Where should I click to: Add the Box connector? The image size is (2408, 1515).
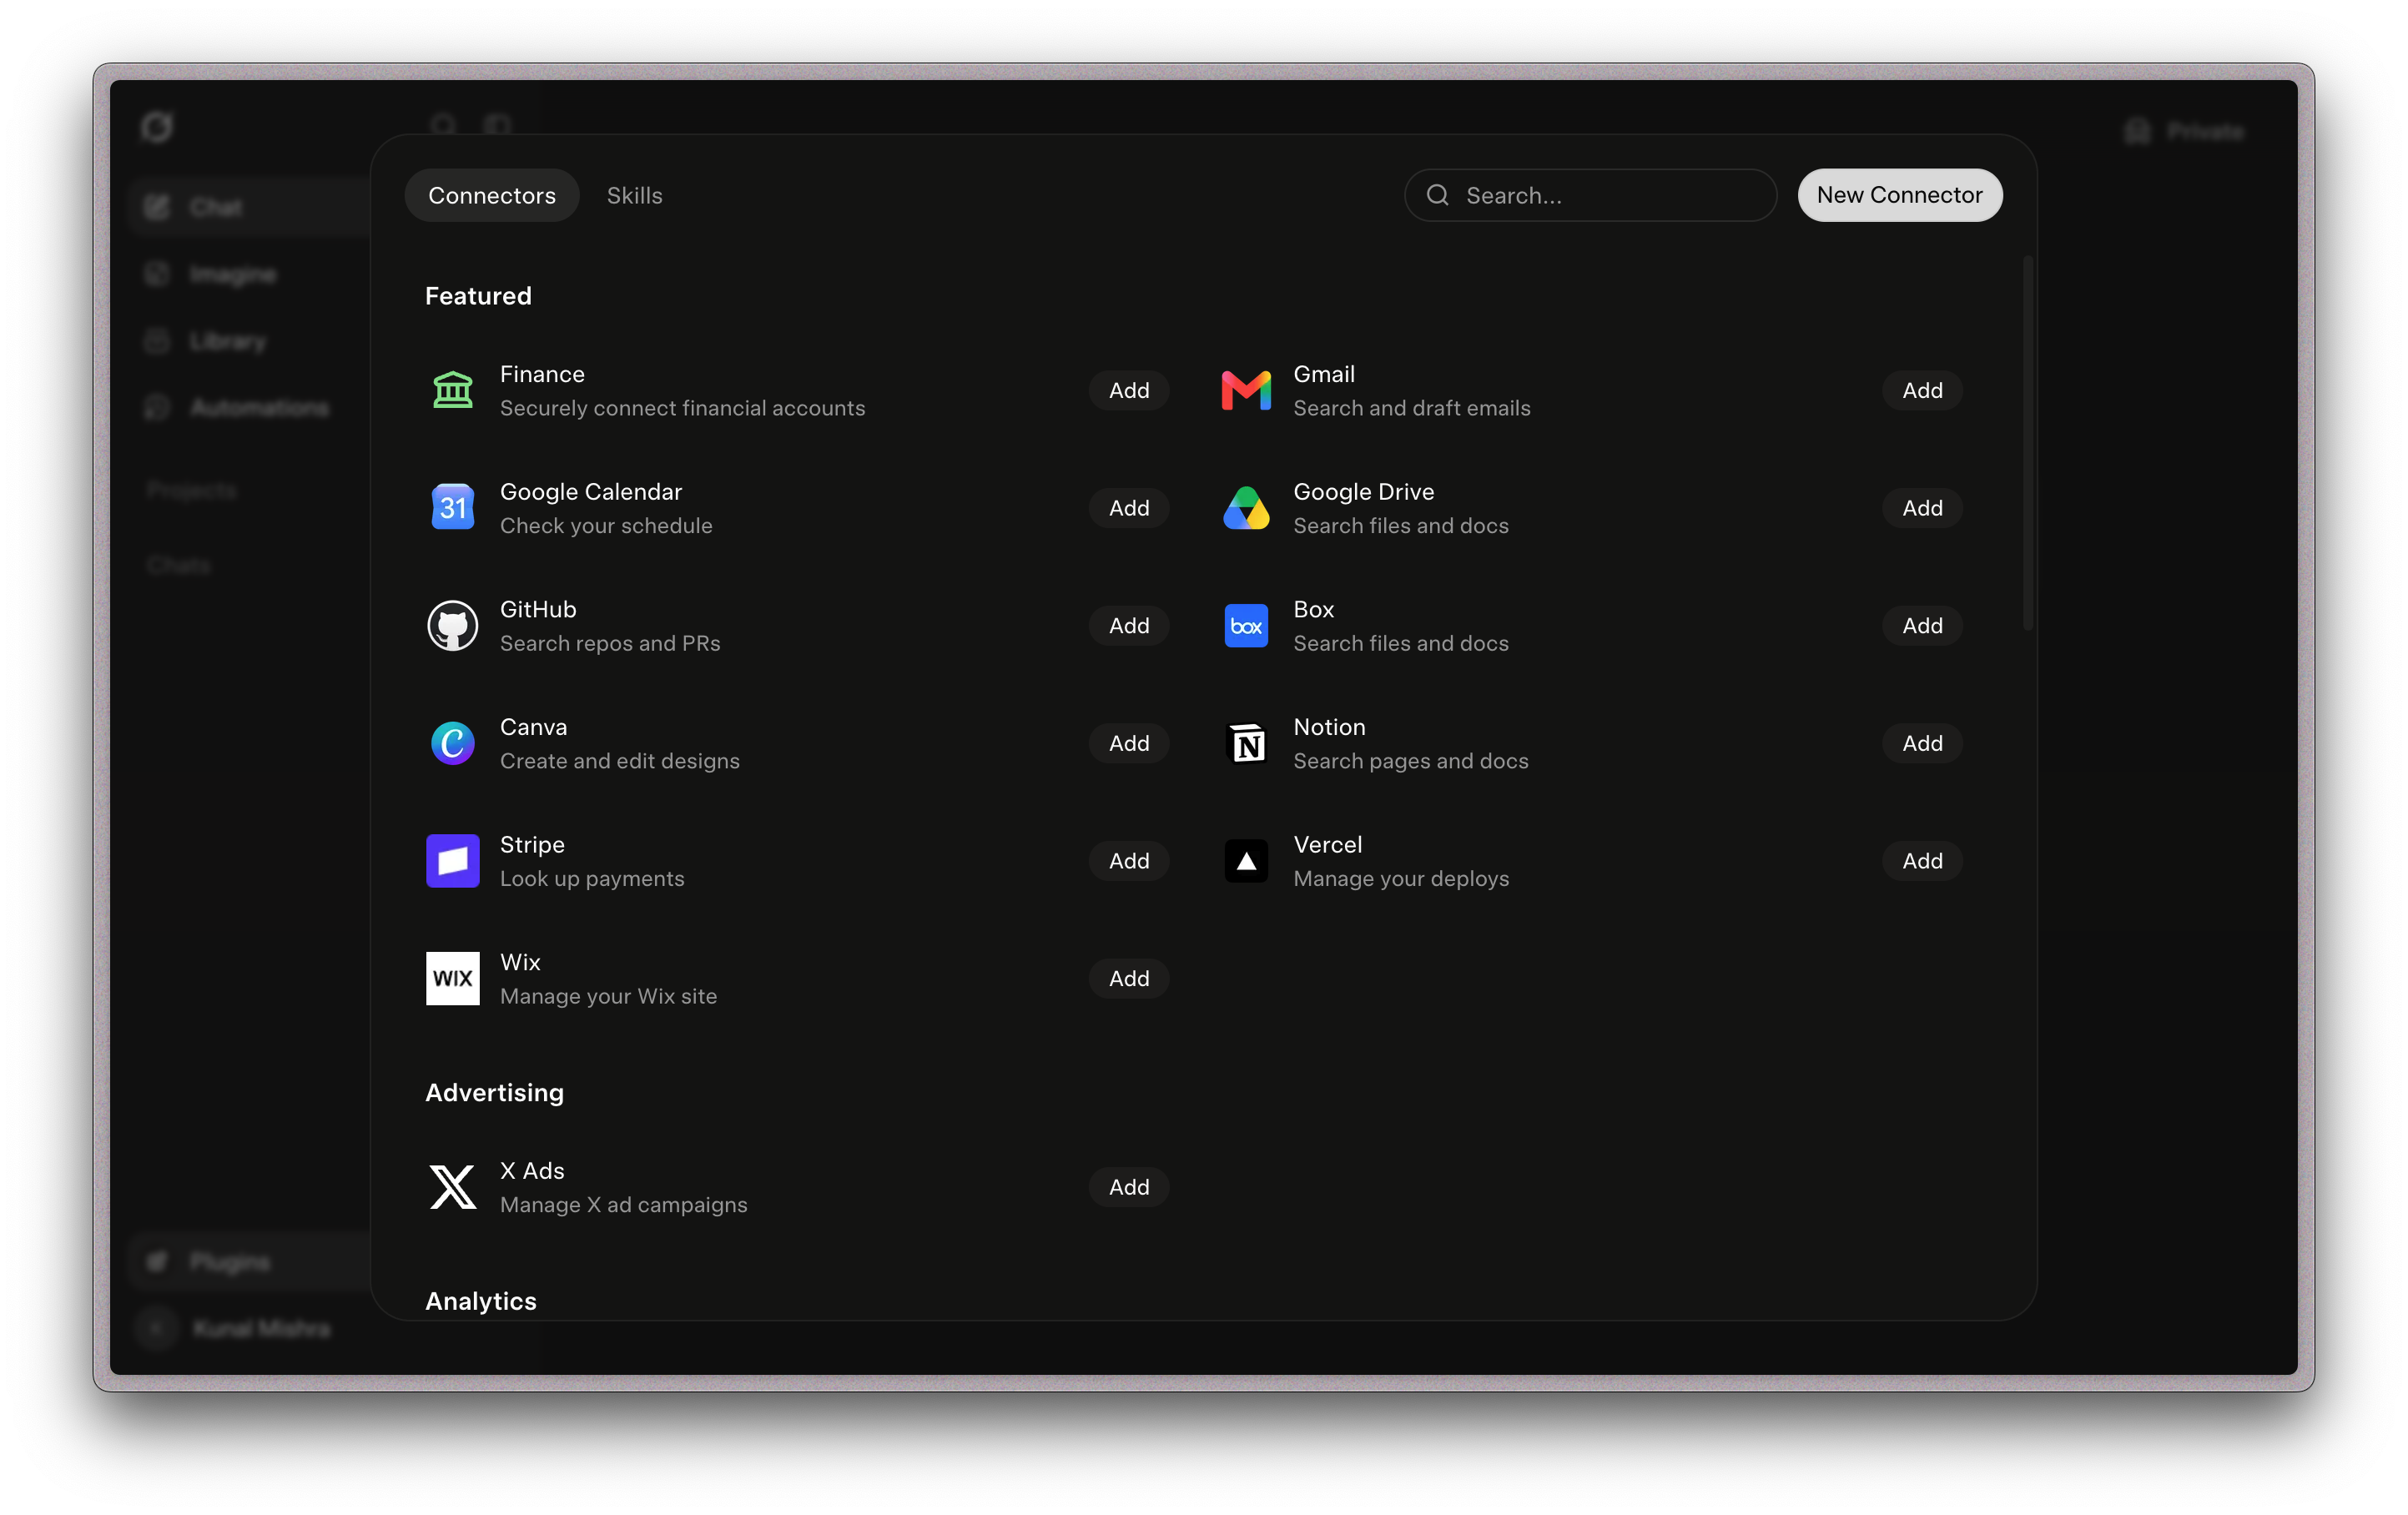pyautogui.click(x=1922, y=626)
